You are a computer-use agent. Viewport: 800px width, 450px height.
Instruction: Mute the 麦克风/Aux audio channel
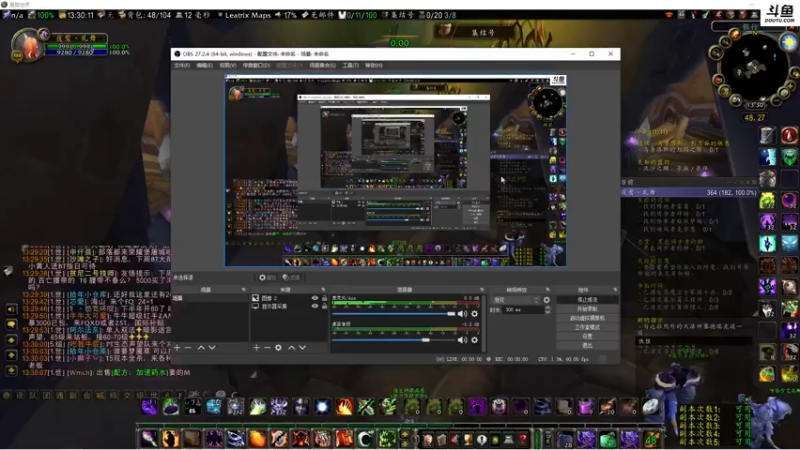tap(462, 314)
